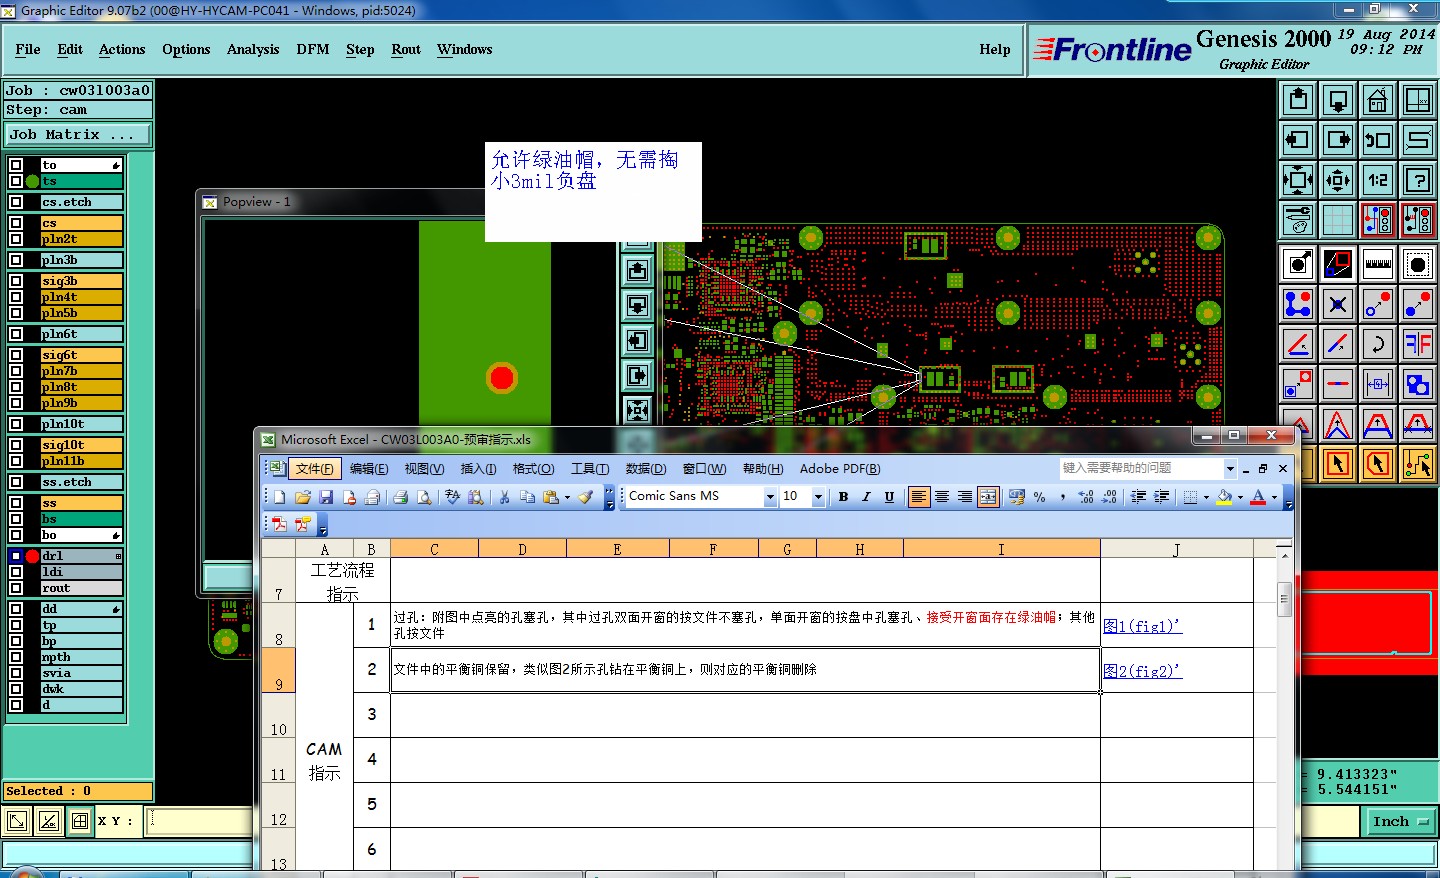Click the Job Matrix button
The width and height of the screenshot is (1440, 878).
pyautogui.click(x=78, y=134)
